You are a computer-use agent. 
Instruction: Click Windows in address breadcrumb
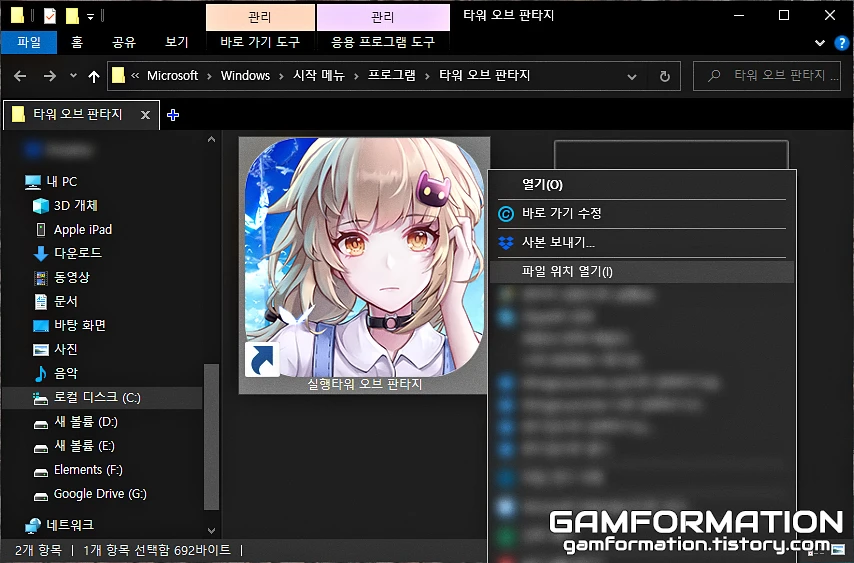[x=245, y=76]
